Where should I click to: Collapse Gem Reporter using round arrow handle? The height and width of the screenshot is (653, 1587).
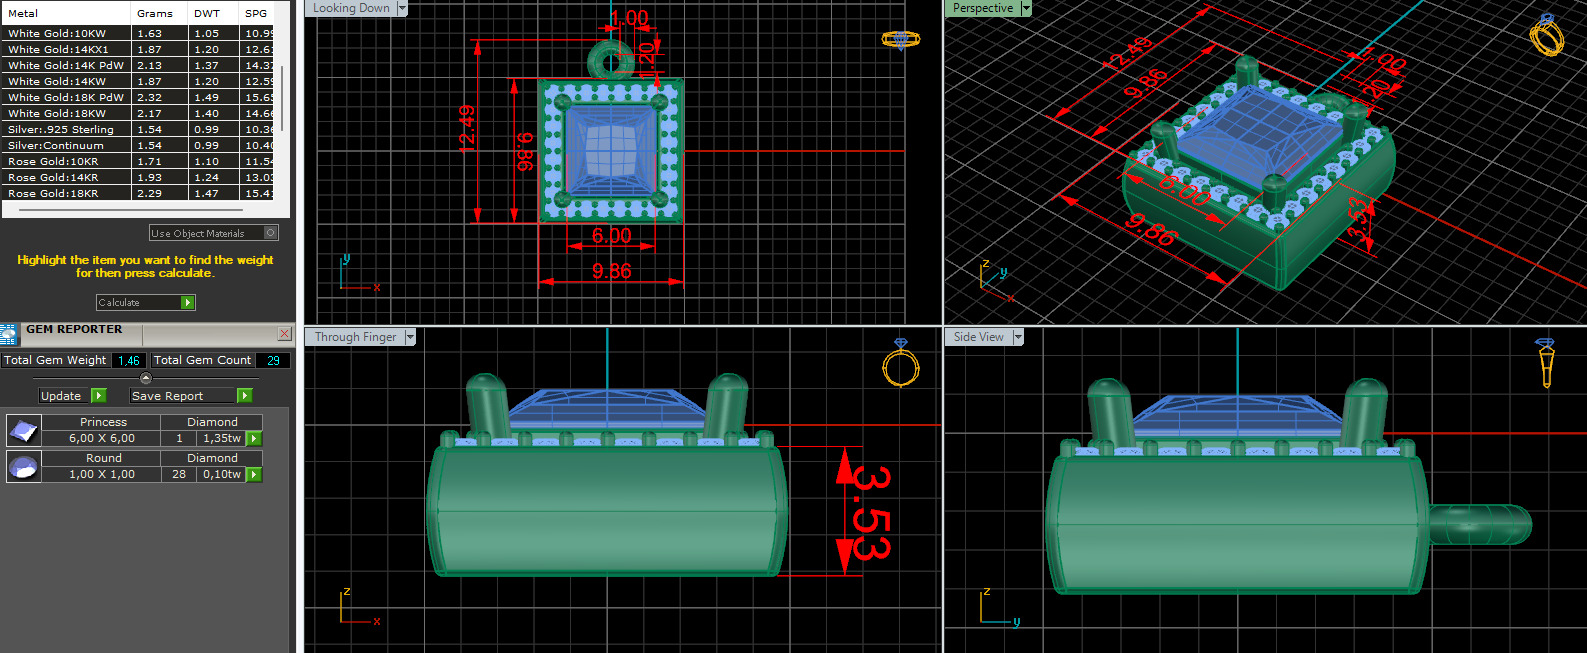coord(146,378)
